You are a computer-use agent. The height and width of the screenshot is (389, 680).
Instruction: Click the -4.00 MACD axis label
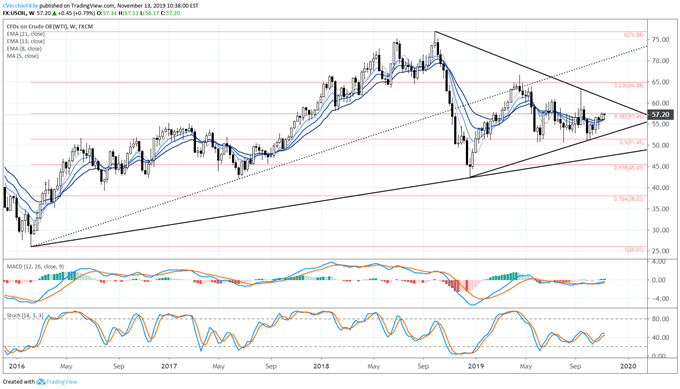660,298
